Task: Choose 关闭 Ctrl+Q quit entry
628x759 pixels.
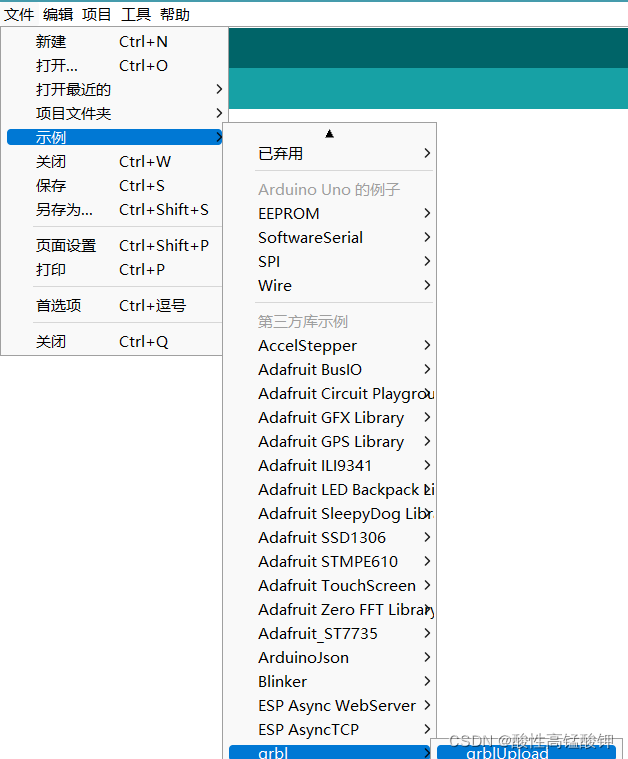Action: click(x=115, y=342)
